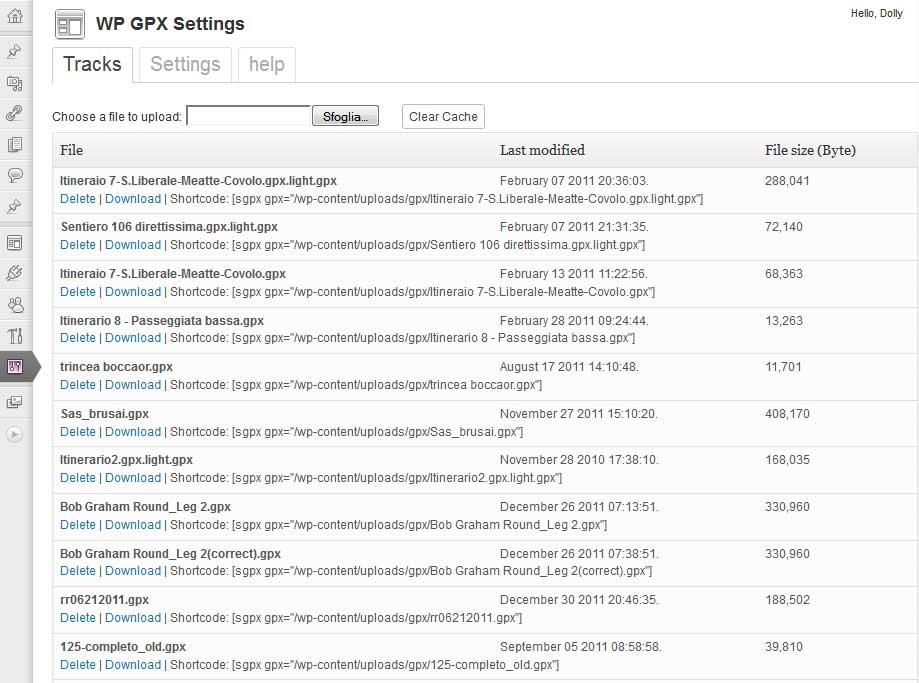
Task: Download the rr06212011.gpx track
Action: 133,618
